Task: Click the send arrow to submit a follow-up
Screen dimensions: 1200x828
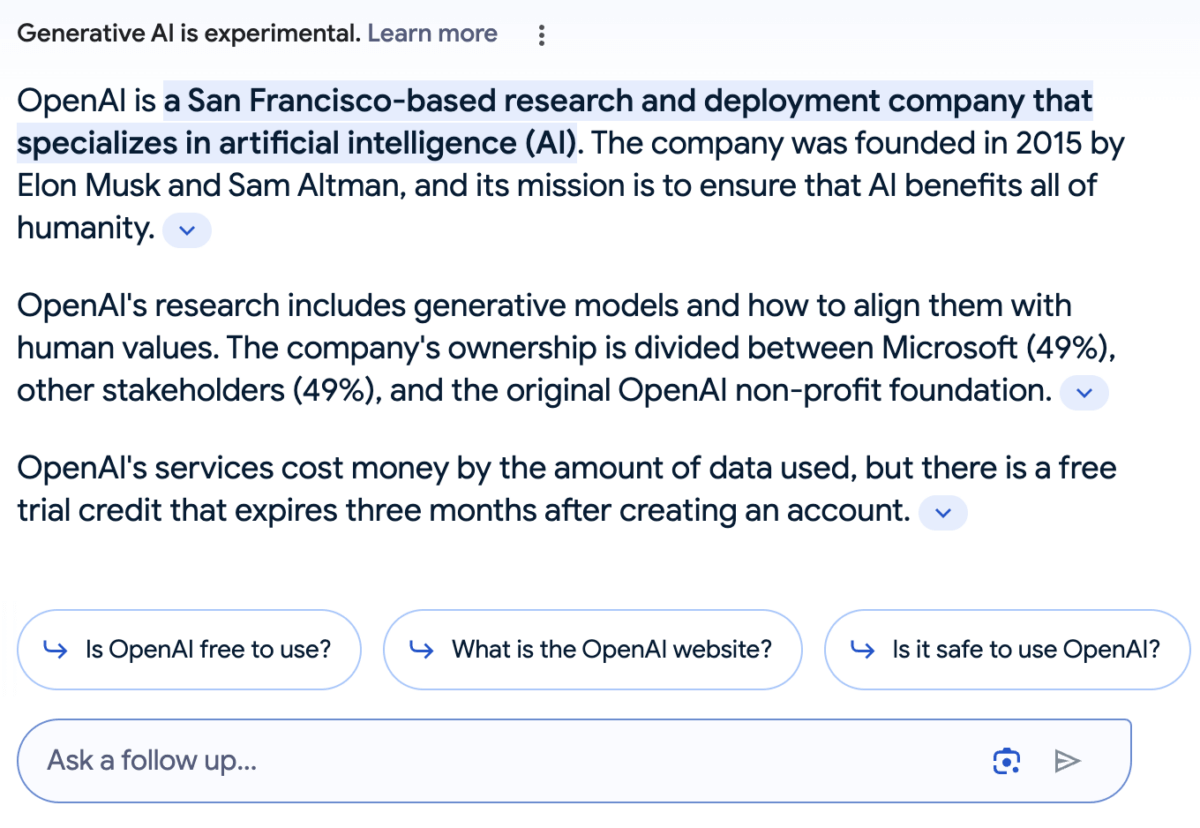Action: click(x=1068, y=760)
